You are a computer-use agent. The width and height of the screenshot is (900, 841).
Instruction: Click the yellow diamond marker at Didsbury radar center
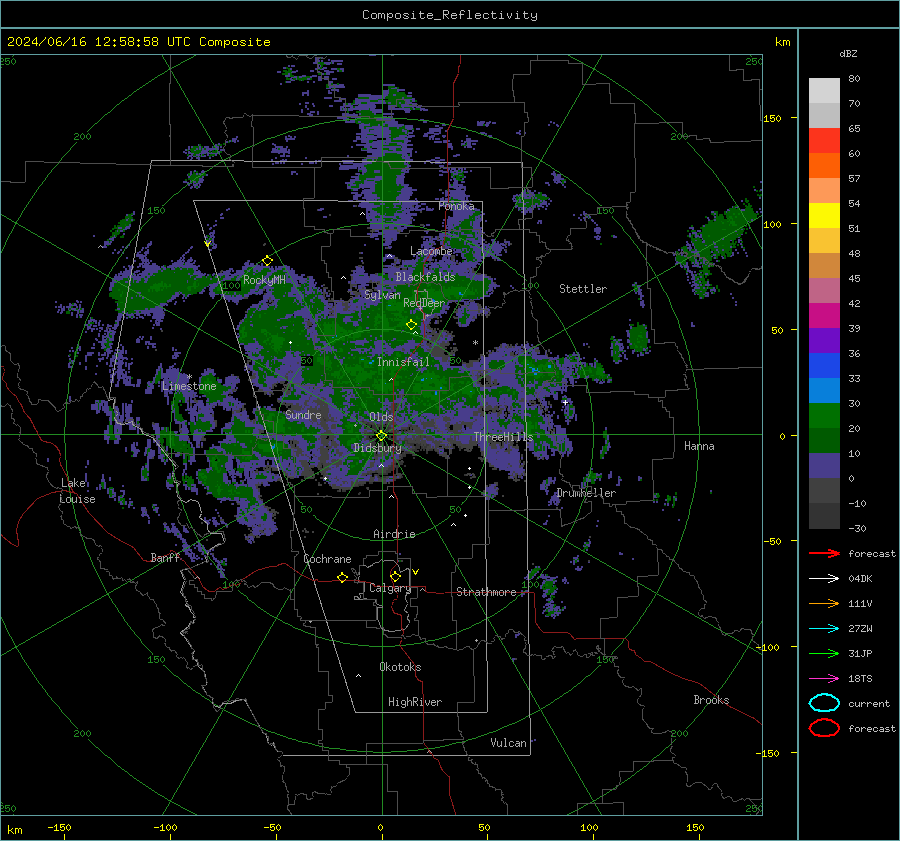pyautogui.click(x=381, y=436)
